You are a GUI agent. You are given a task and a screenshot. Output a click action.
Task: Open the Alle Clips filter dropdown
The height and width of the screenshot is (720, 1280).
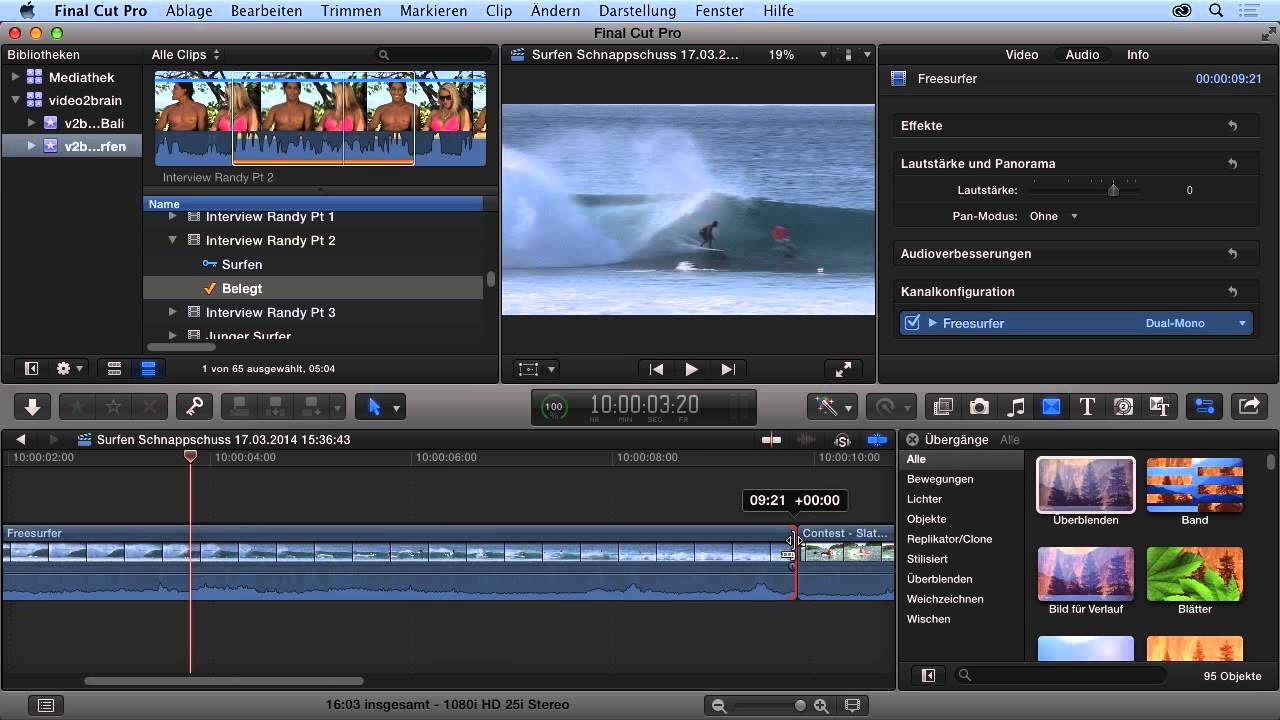click(186, 55)
